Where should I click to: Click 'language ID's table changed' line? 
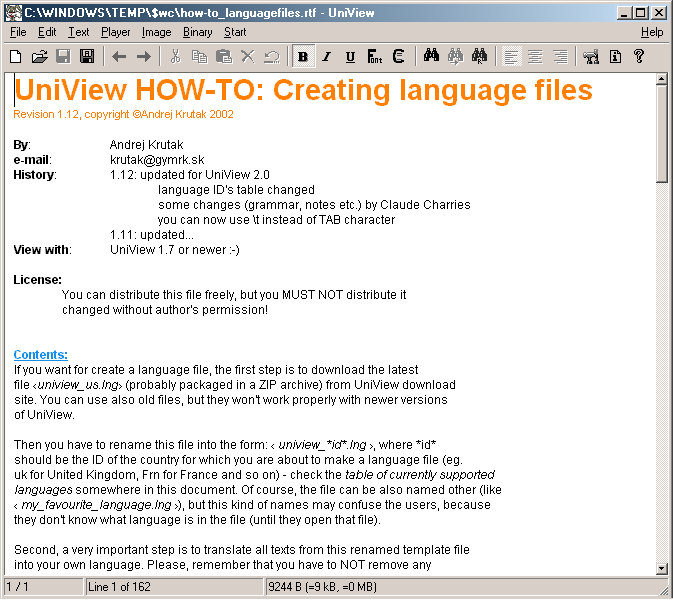[x=236, y=190]
